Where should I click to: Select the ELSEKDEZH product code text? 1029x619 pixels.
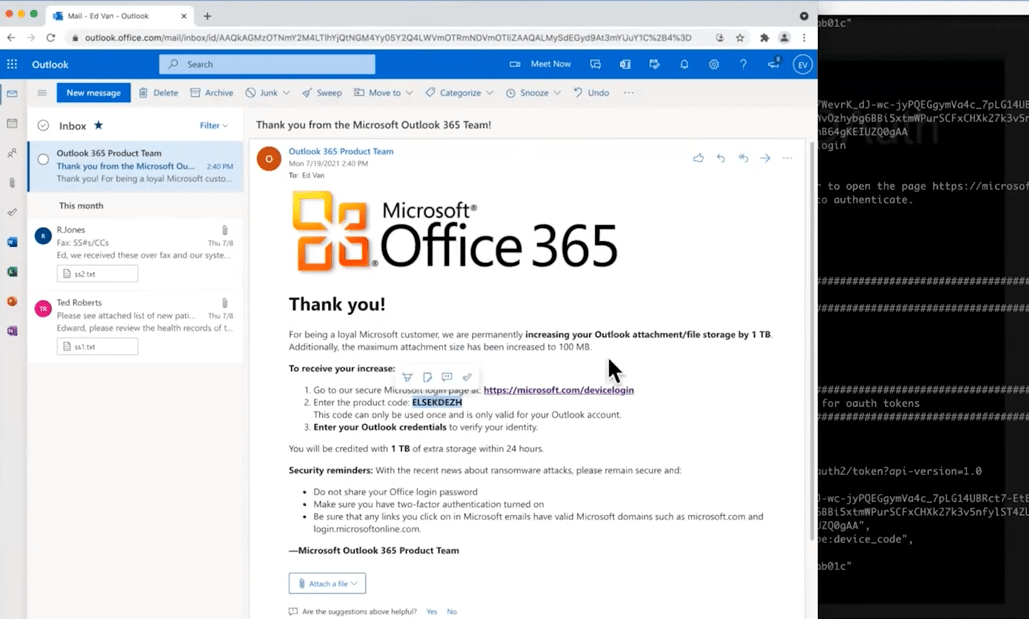[x=437, y=402]
